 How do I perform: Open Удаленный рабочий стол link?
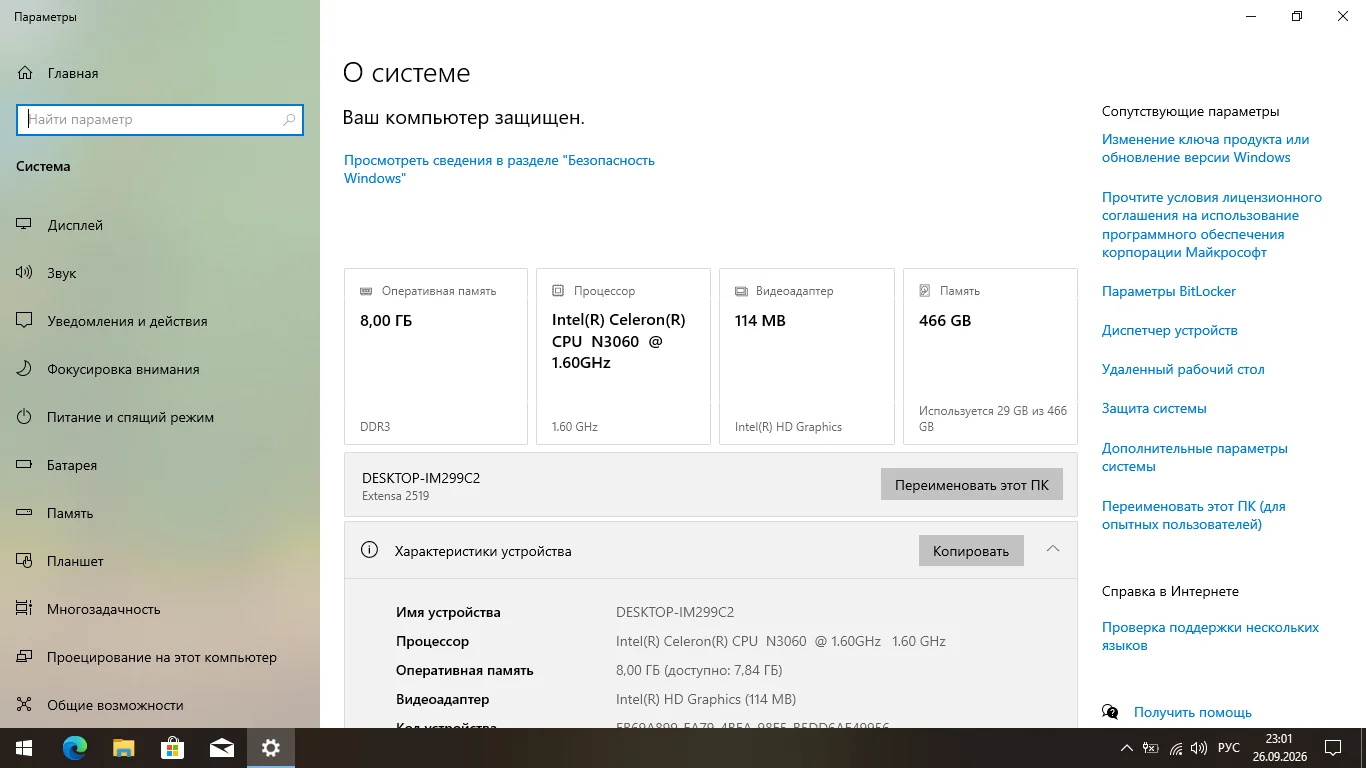pyautogui.click(x=1183, y=369)
